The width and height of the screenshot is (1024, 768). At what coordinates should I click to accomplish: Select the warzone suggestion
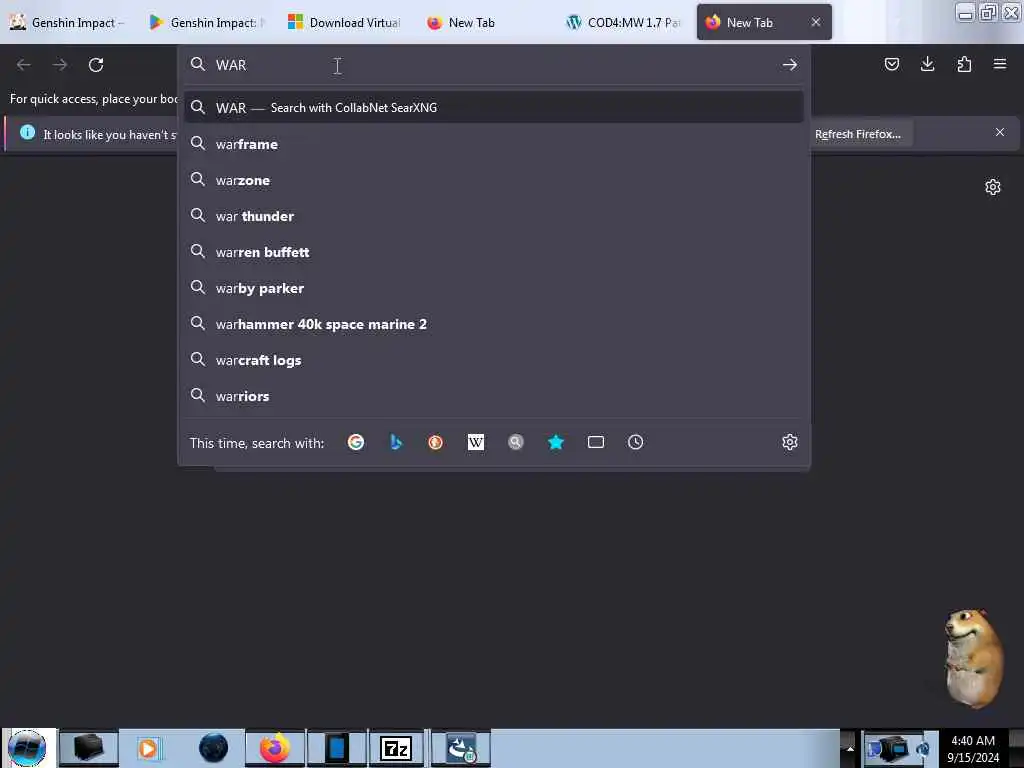(x=493, y=180)
